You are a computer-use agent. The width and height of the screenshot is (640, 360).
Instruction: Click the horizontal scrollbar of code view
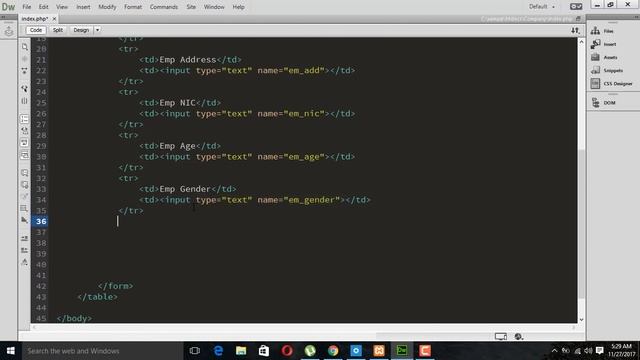(304, 327)
